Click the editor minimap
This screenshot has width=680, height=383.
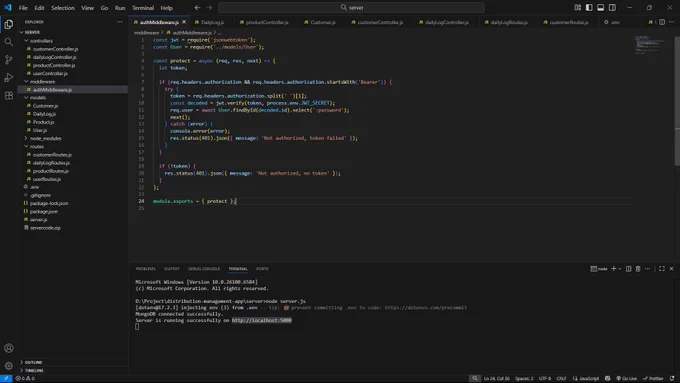[x=650, y=45]
